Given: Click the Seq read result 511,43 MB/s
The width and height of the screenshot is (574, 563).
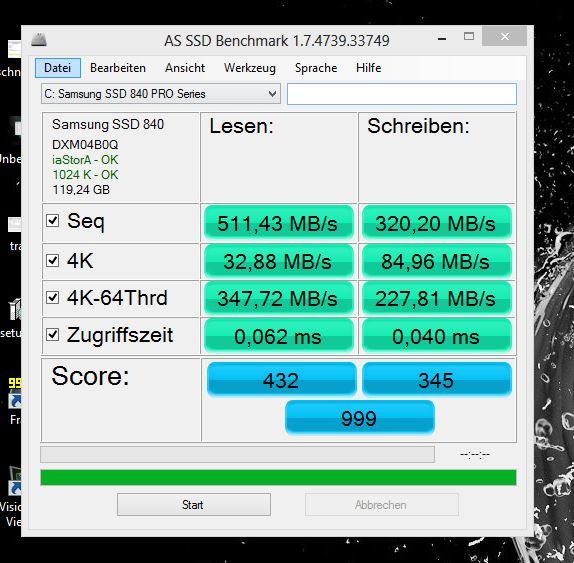Looking at the screenshot, I should pyautogui.click(x=279, y=223).
